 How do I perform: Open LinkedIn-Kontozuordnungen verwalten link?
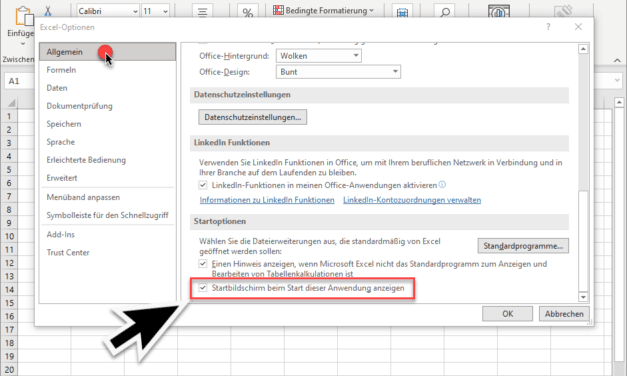[412, 200]
